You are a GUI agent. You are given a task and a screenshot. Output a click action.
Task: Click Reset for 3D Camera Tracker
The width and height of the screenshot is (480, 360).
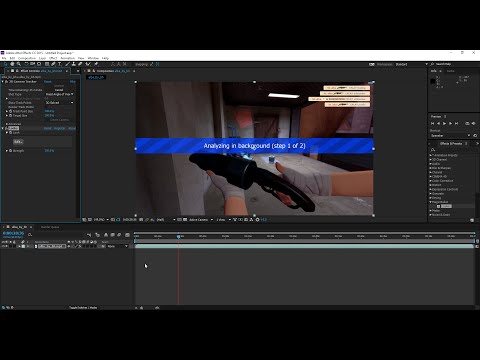pyautogui.click(x=48, y=82)
